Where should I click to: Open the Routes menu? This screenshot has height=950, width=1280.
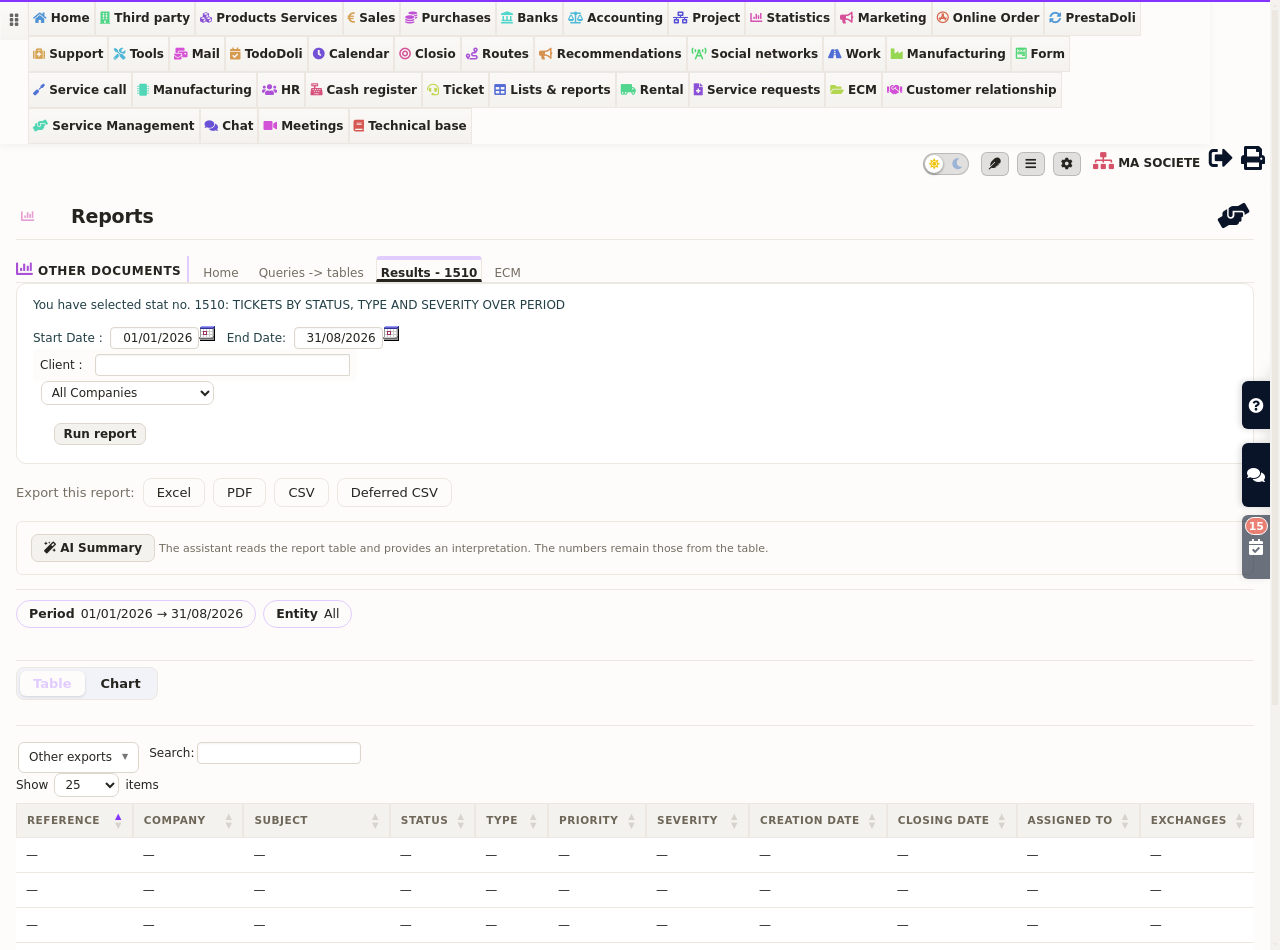pyautogui.click(x=497, y=54)
